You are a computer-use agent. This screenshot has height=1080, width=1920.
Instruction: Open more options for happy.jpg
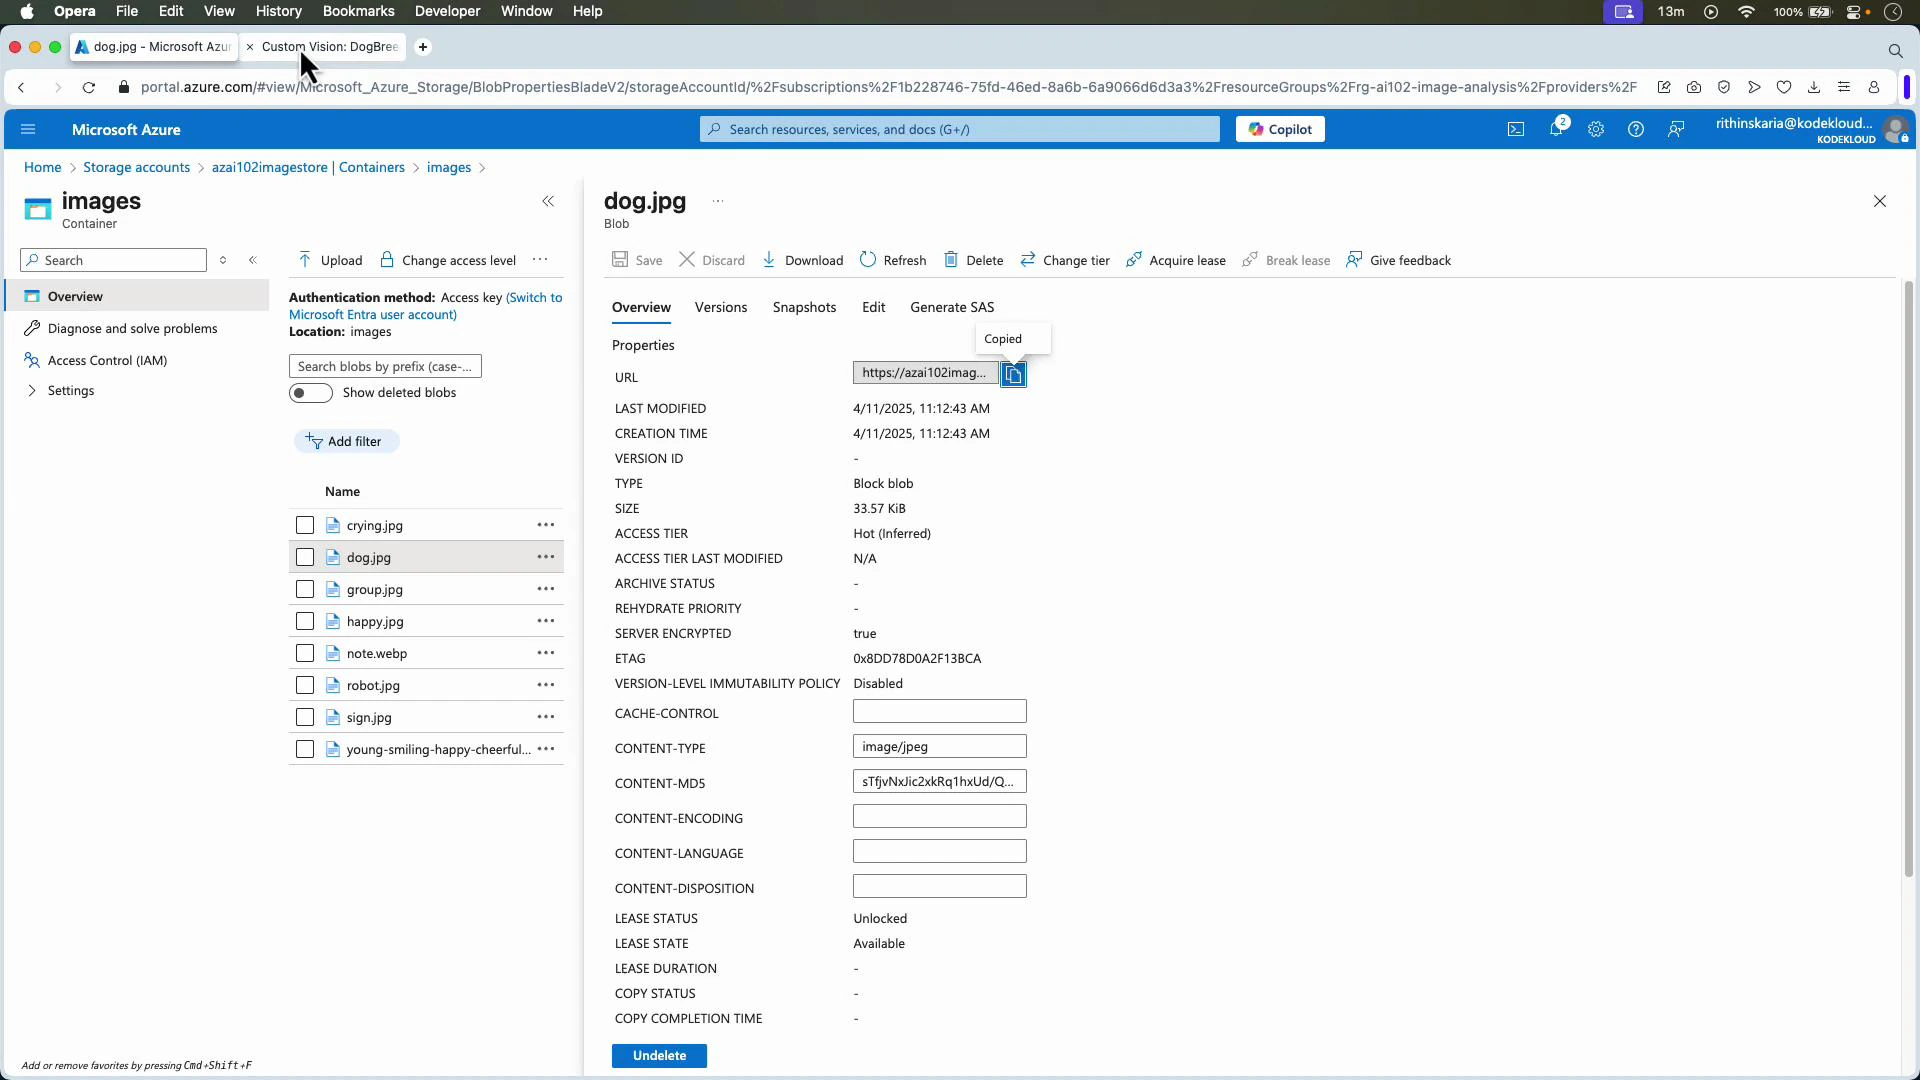coord(546,621)
